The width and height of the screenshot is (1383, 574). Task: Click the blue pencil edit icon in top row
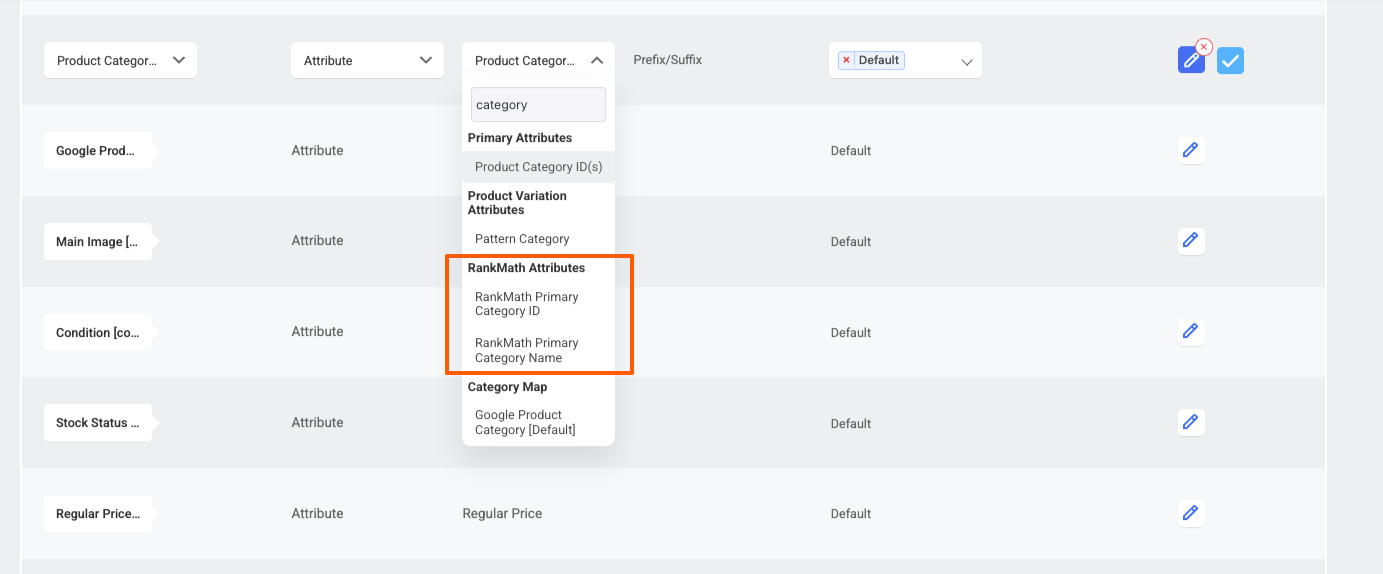click(x=1190, y=61)
